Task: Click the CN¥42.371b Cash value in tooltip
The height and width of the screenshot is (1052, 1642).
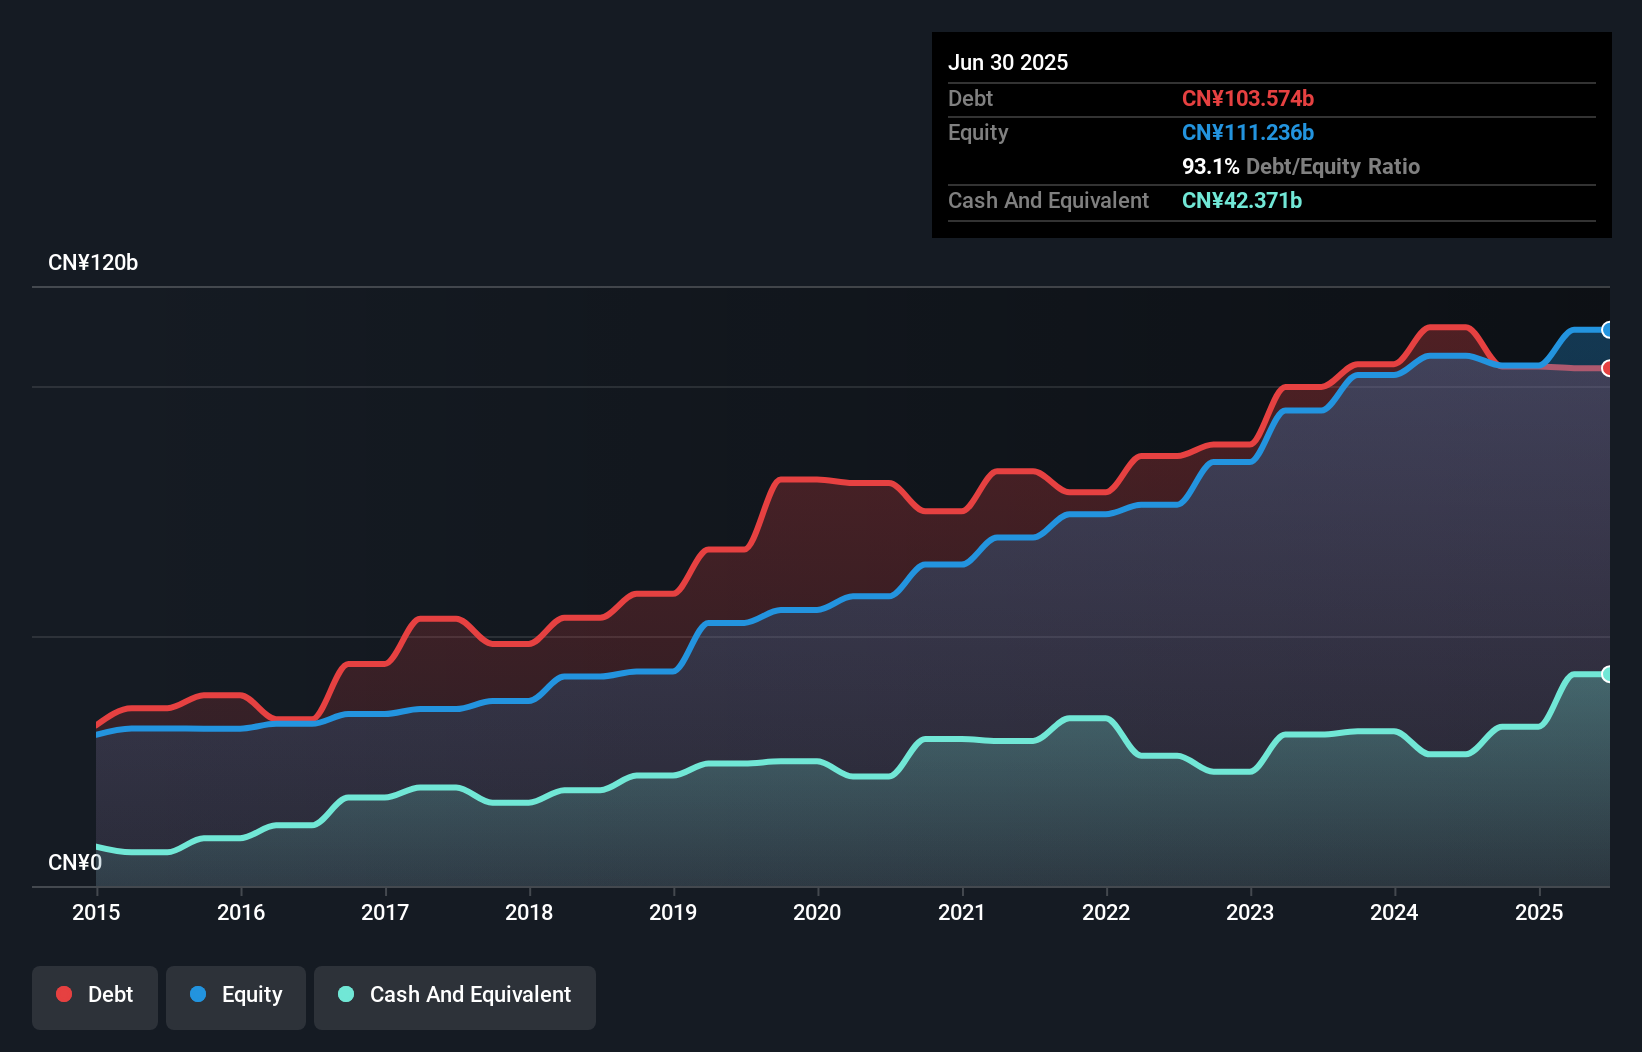Action: tap(1242, 200)
